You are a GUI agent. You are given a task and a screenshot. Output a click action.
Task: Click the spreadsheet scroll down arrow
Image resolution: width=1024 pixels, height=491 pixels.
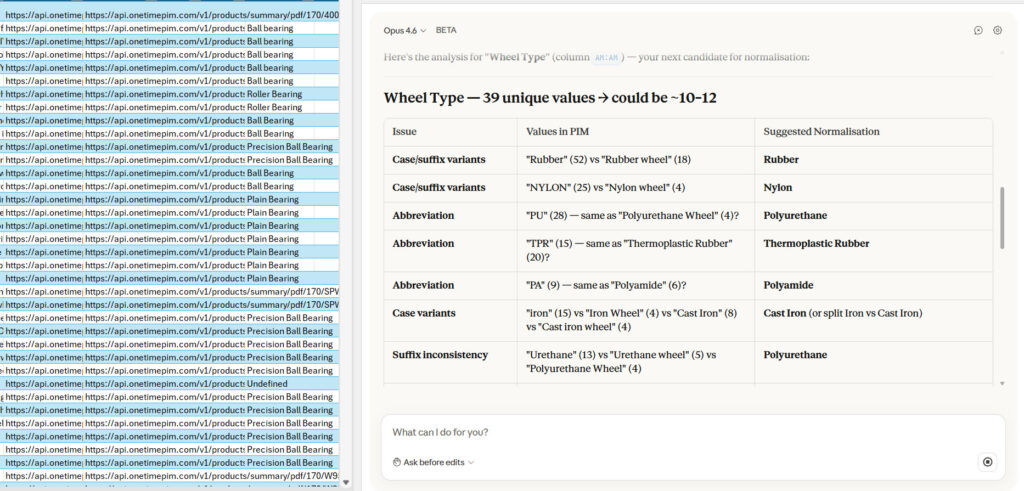click(x=346, y=482)
